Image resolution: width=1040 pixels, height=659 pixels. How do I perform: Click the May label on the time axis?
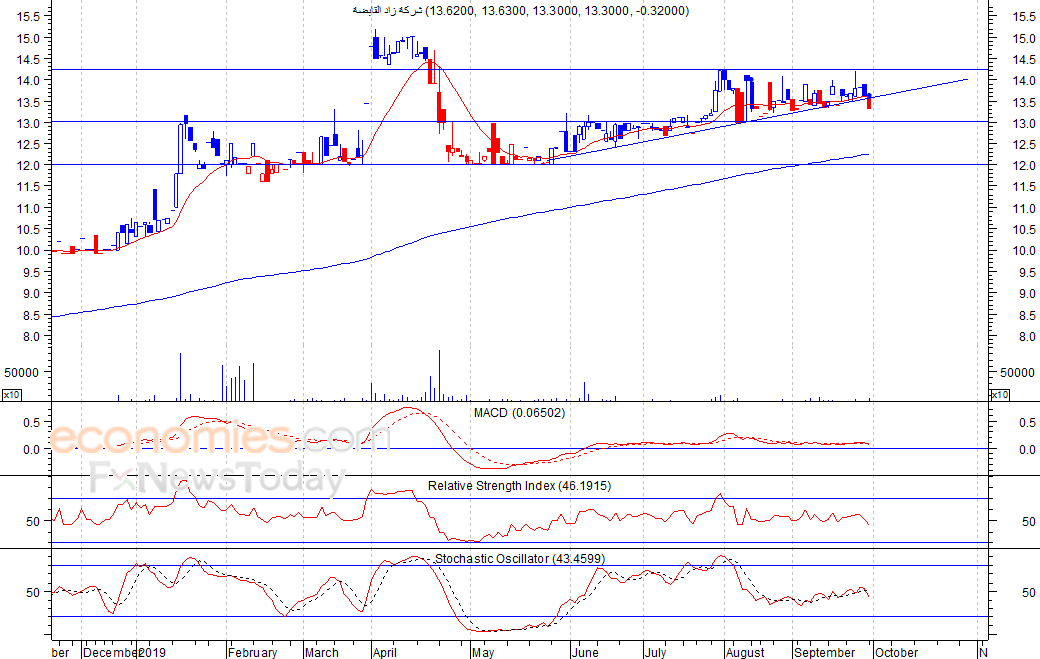coord(484,652)
